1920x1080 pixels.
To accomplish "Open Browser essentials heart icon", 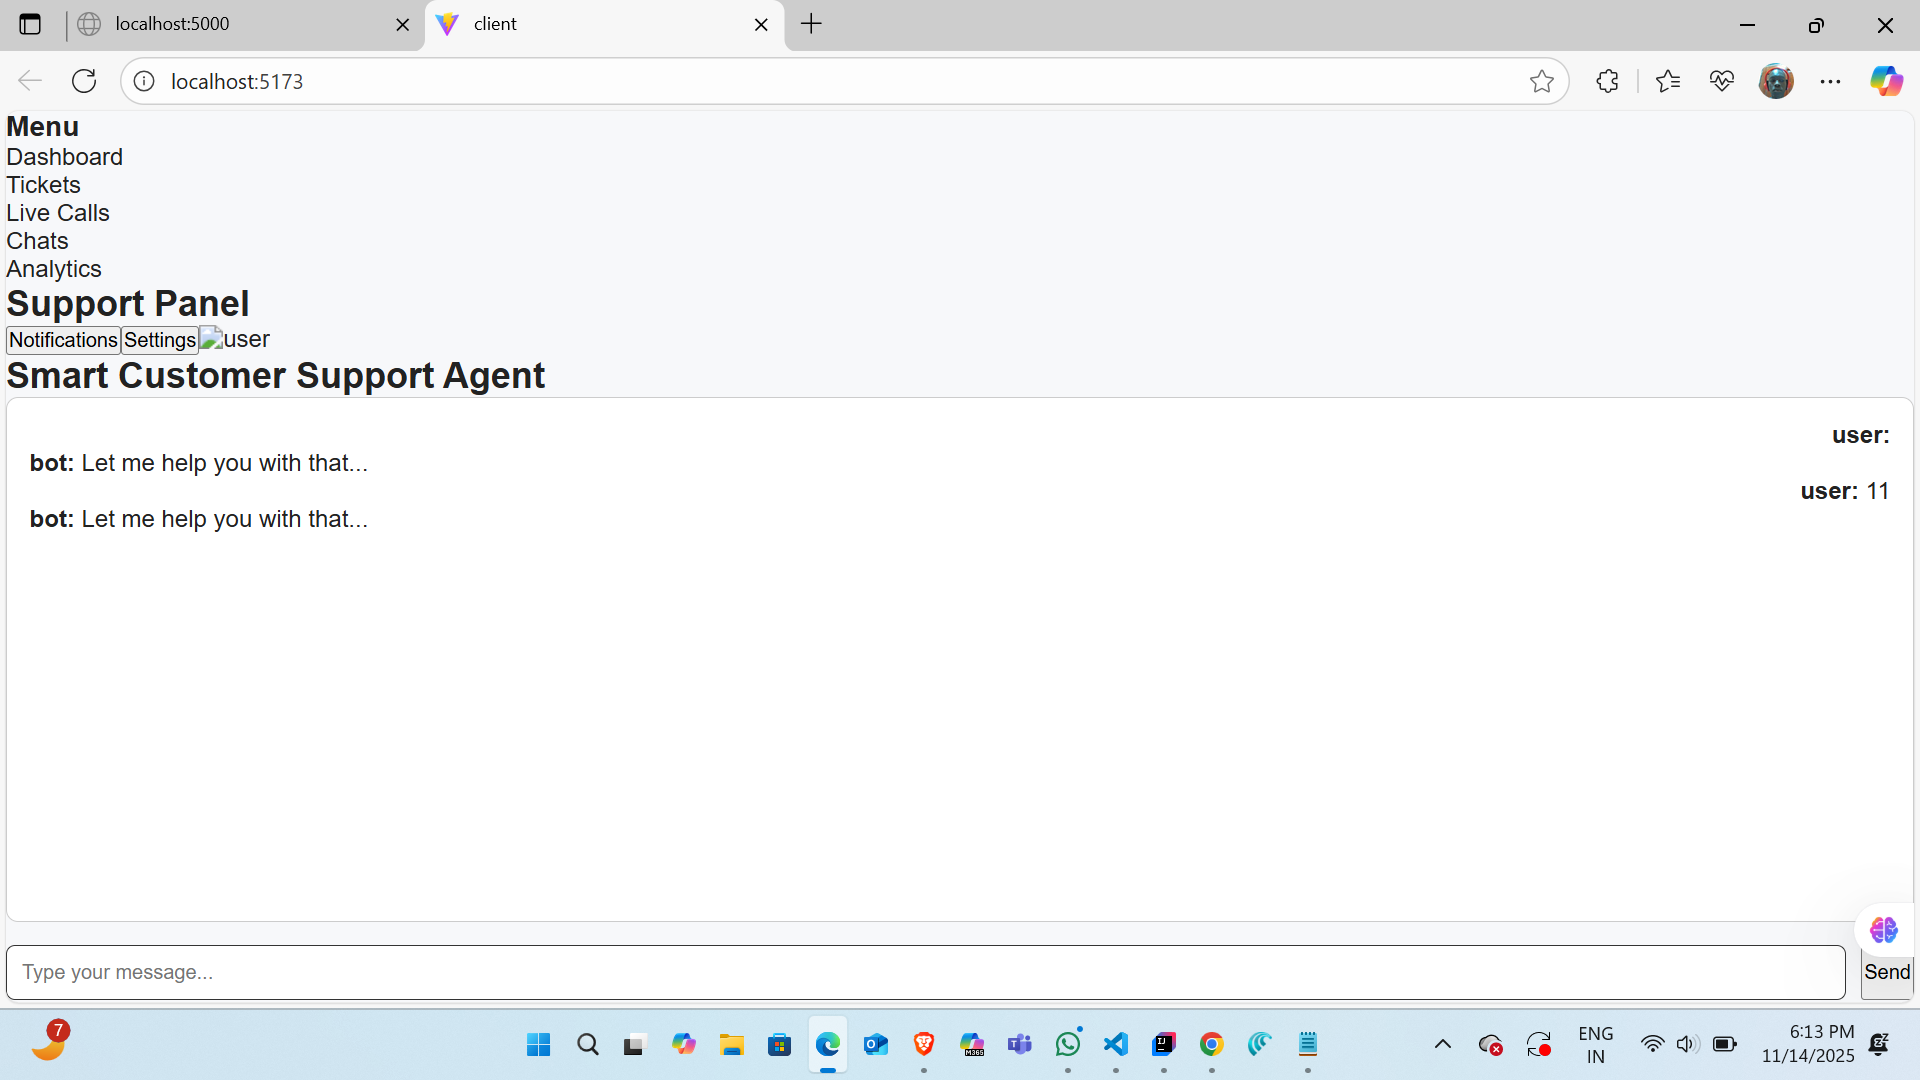I will [x=1723, y=81].
